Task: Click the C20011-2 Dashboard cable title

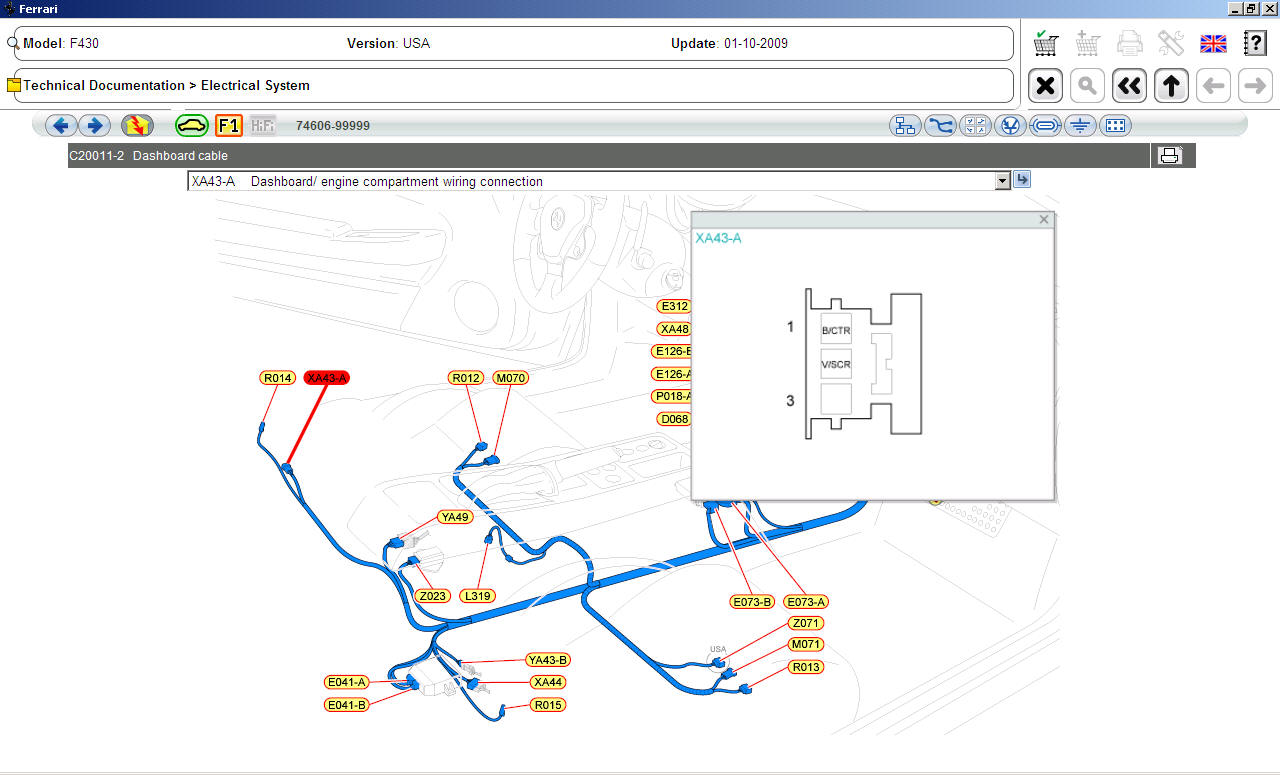Action: click(x=148, y=156)
